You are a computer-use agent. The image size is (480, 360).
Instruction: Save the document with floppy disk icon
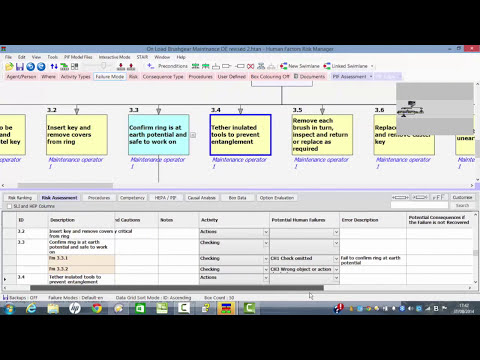tap(20, 66)
